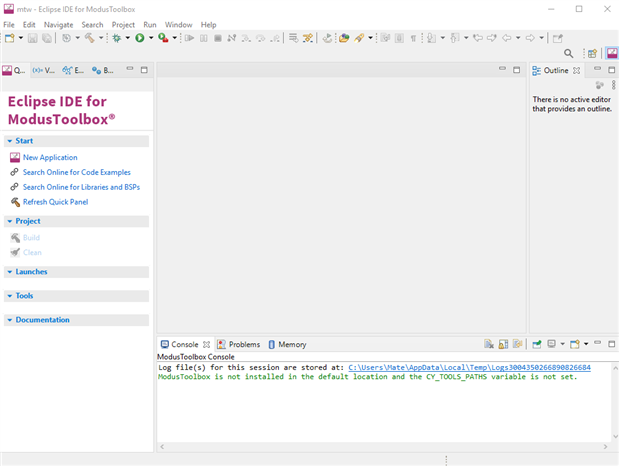Collapse the Launches section
The image size is (619, 466).
pyautogui.click(x=10, y=272)
